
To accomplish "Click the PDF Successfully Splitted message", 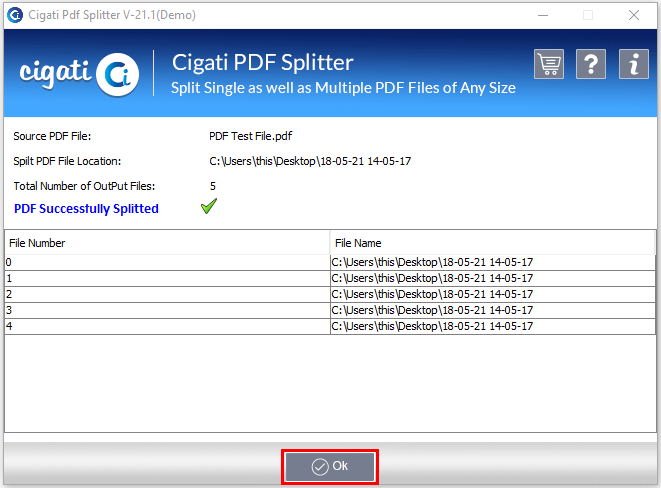I will (x=86, y=209).
